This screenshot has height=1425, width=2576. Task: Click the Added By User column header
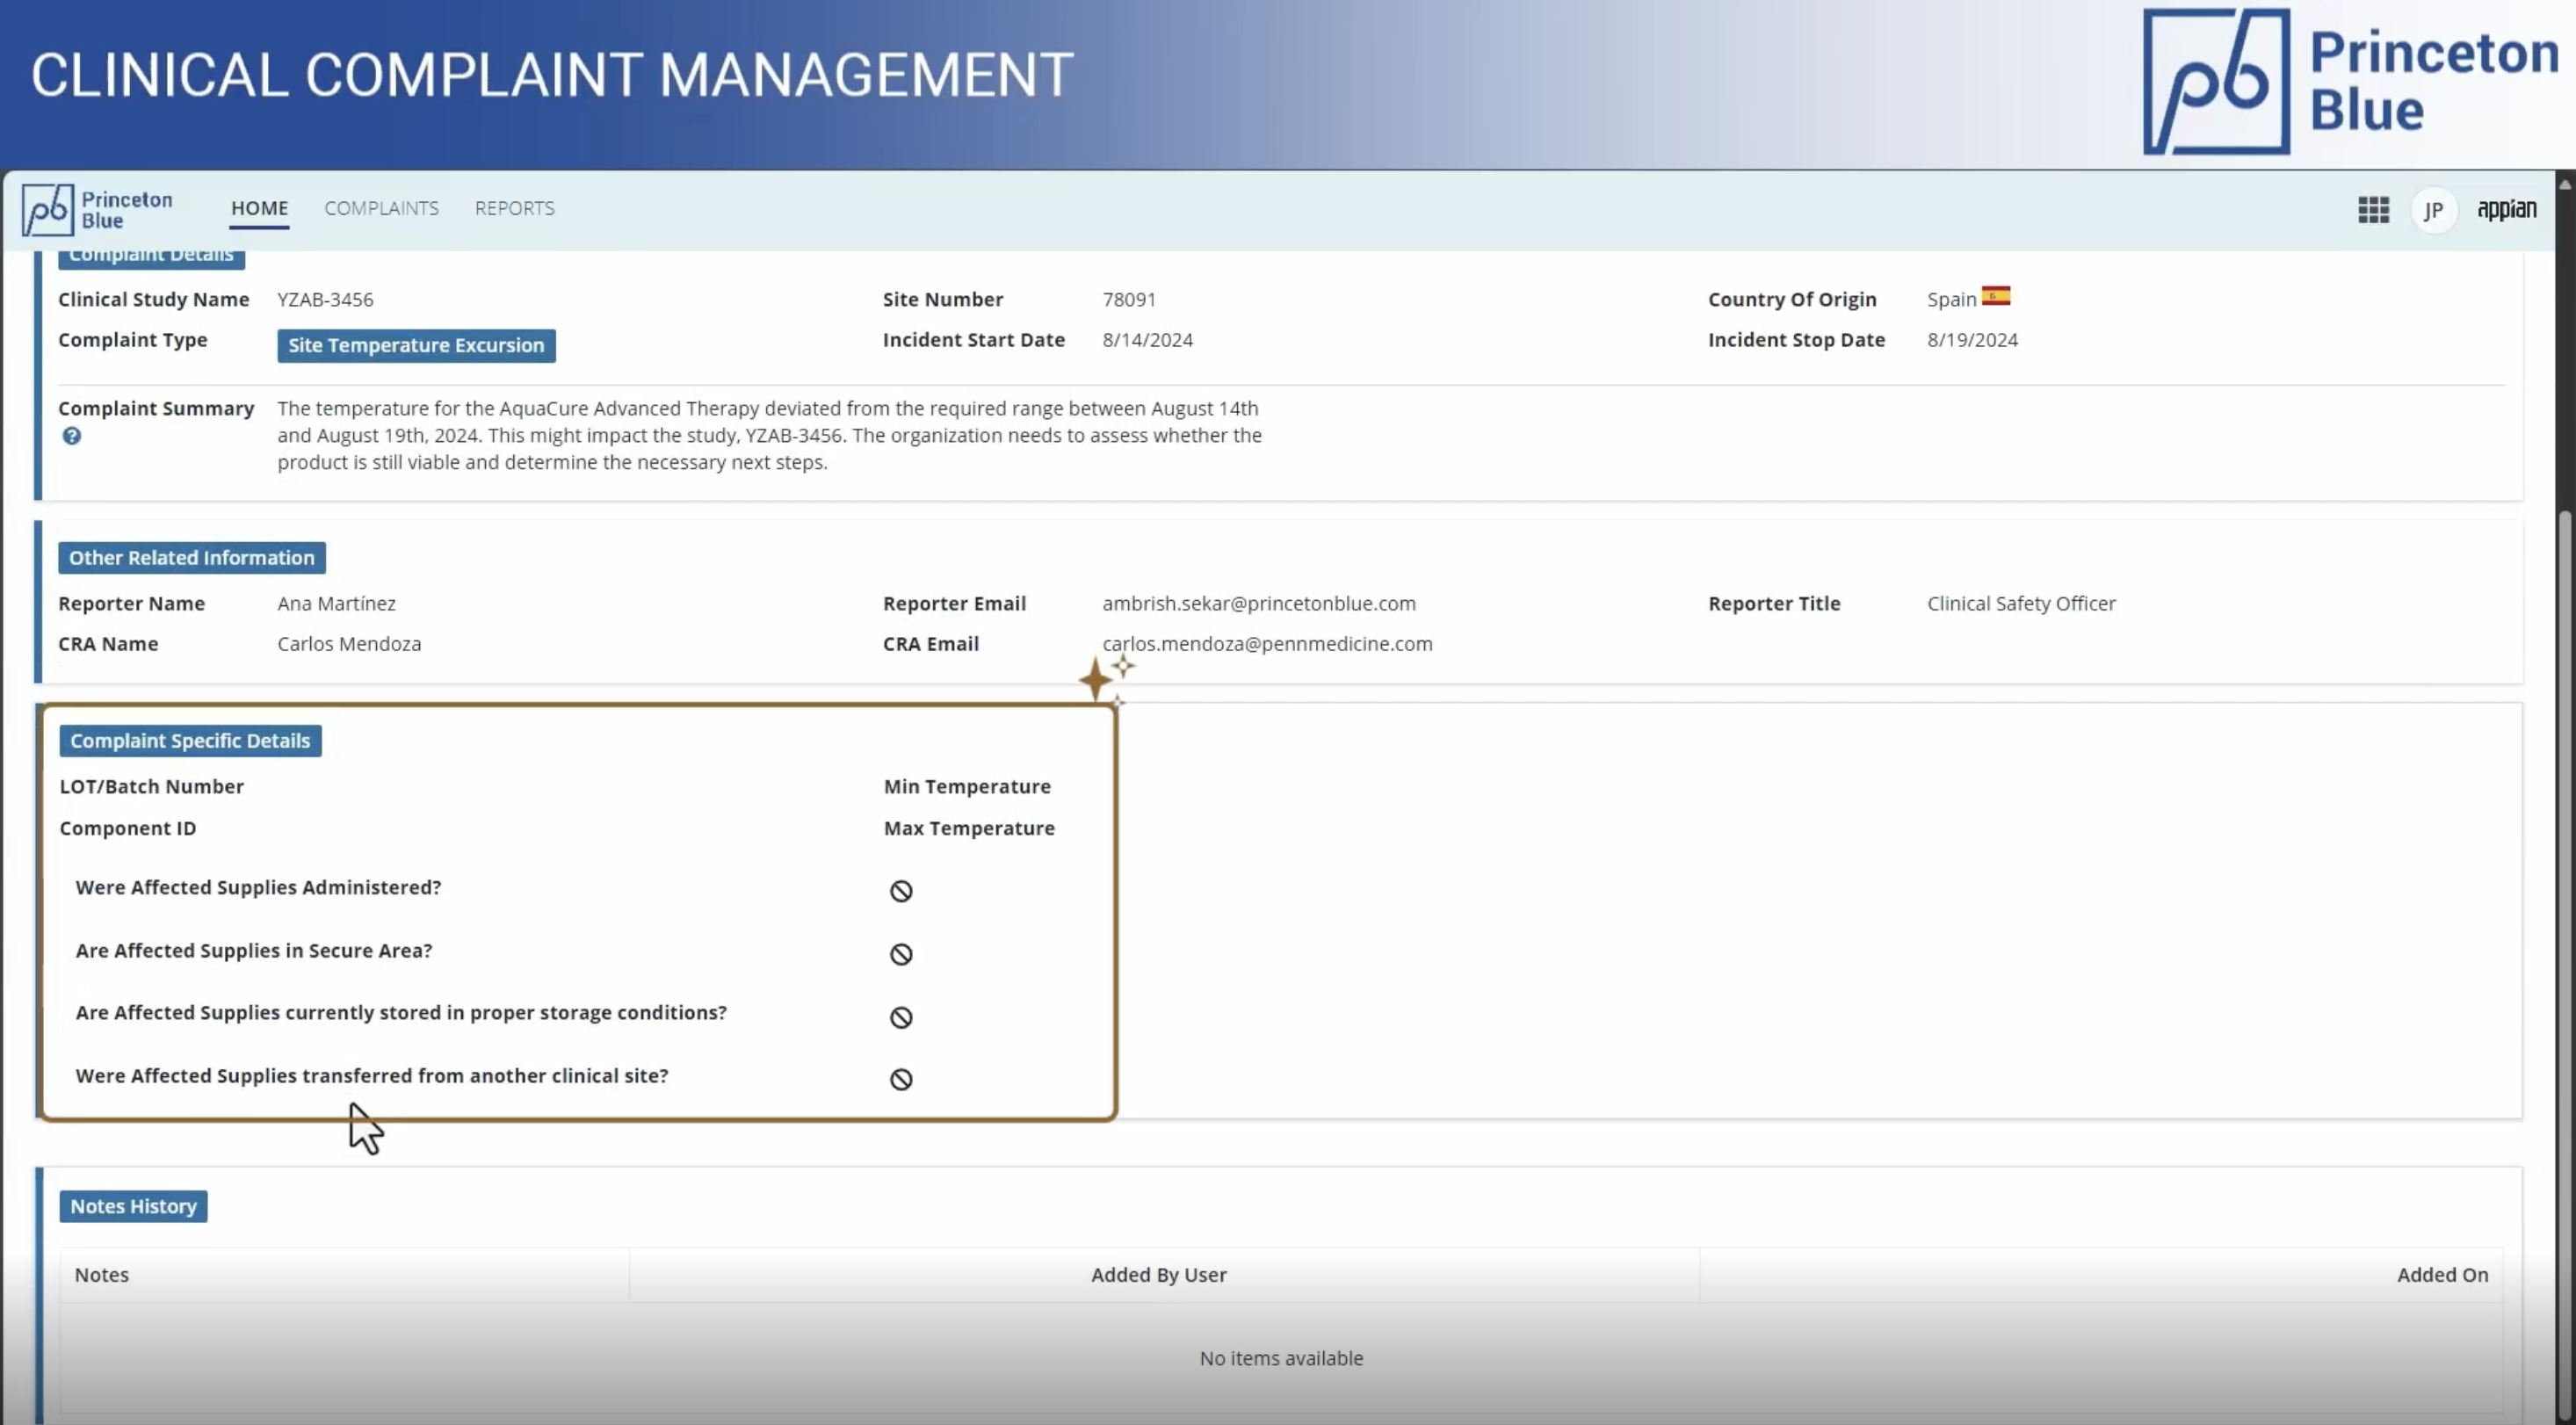[x=1158, y=1275]
